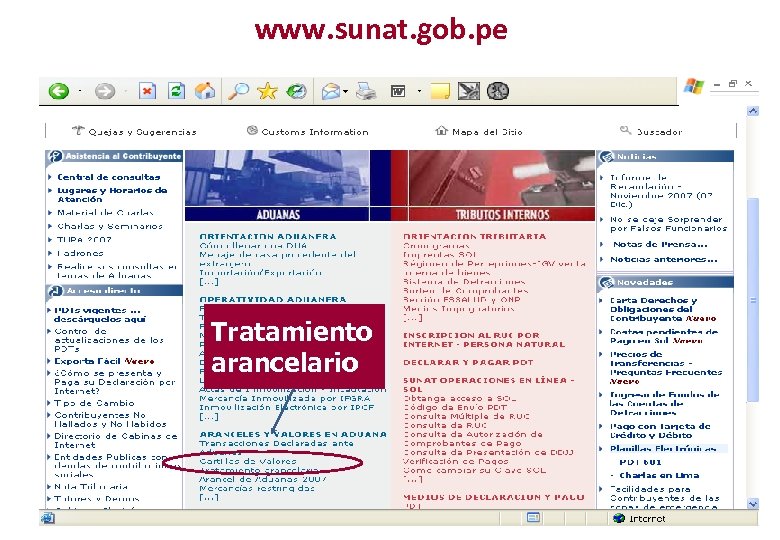This screenshot has width=780, height=540.
Task: Open Central de consultas link
Action: pyautogui.click(x=108, y=177)
